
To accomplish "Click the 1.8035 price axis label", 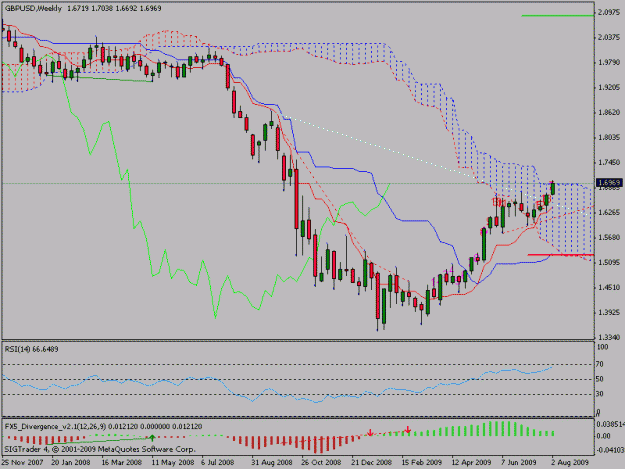I will pyautogui.click(x=609, y=137).
